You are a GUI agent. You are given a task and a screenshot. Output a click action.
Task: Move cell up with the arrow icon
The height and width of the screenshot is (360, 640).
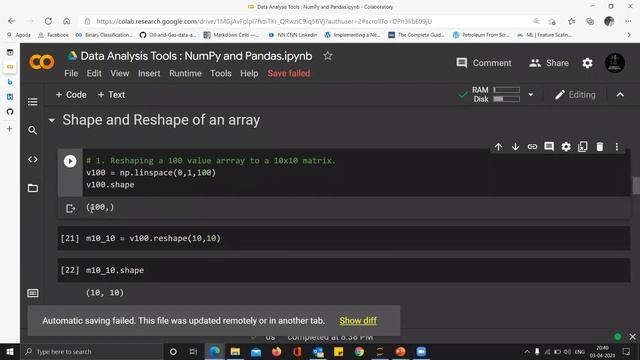[498, 147]
